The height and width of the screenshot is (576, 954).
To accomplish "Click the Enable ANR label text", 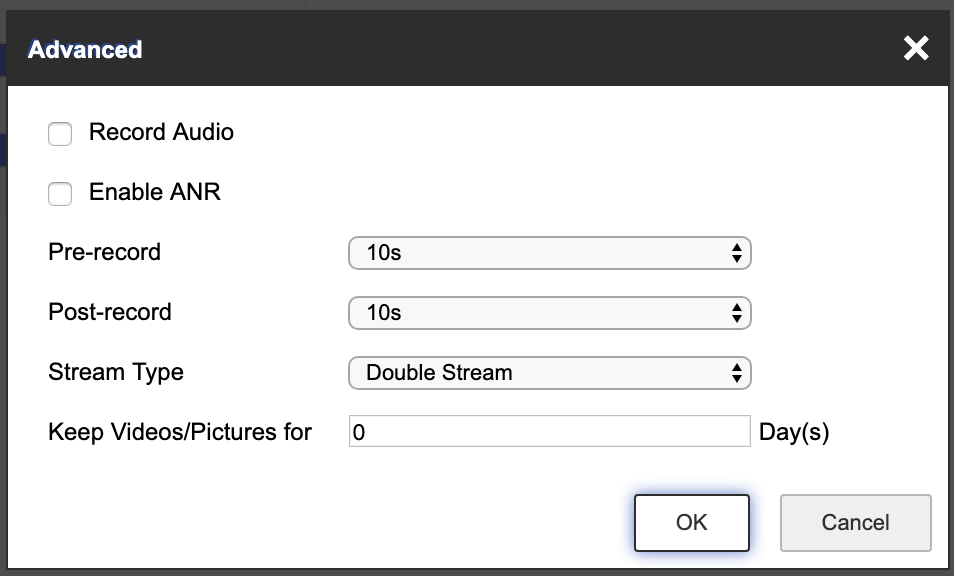I will pyautogui.click(x=155, y=192).
